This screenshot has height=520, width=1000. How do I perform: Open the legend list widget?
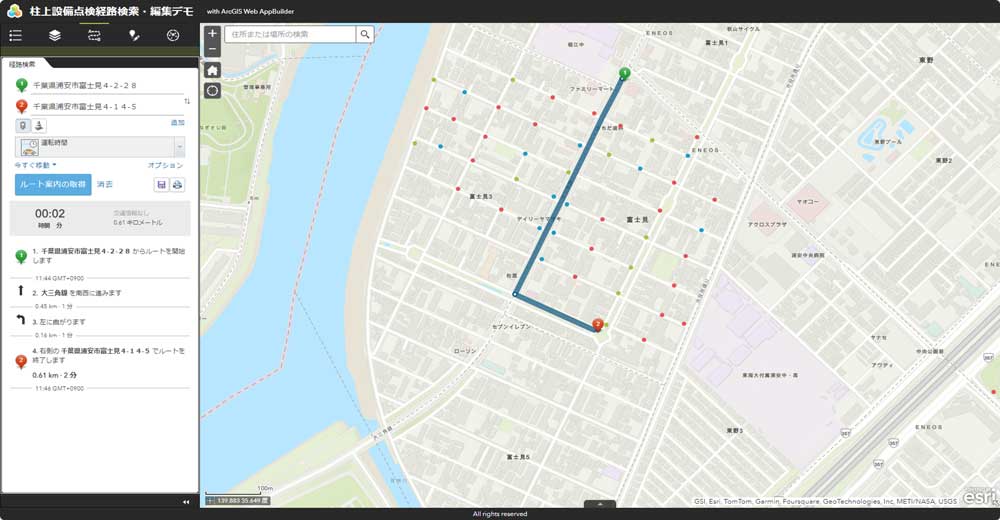coord(15,35)
